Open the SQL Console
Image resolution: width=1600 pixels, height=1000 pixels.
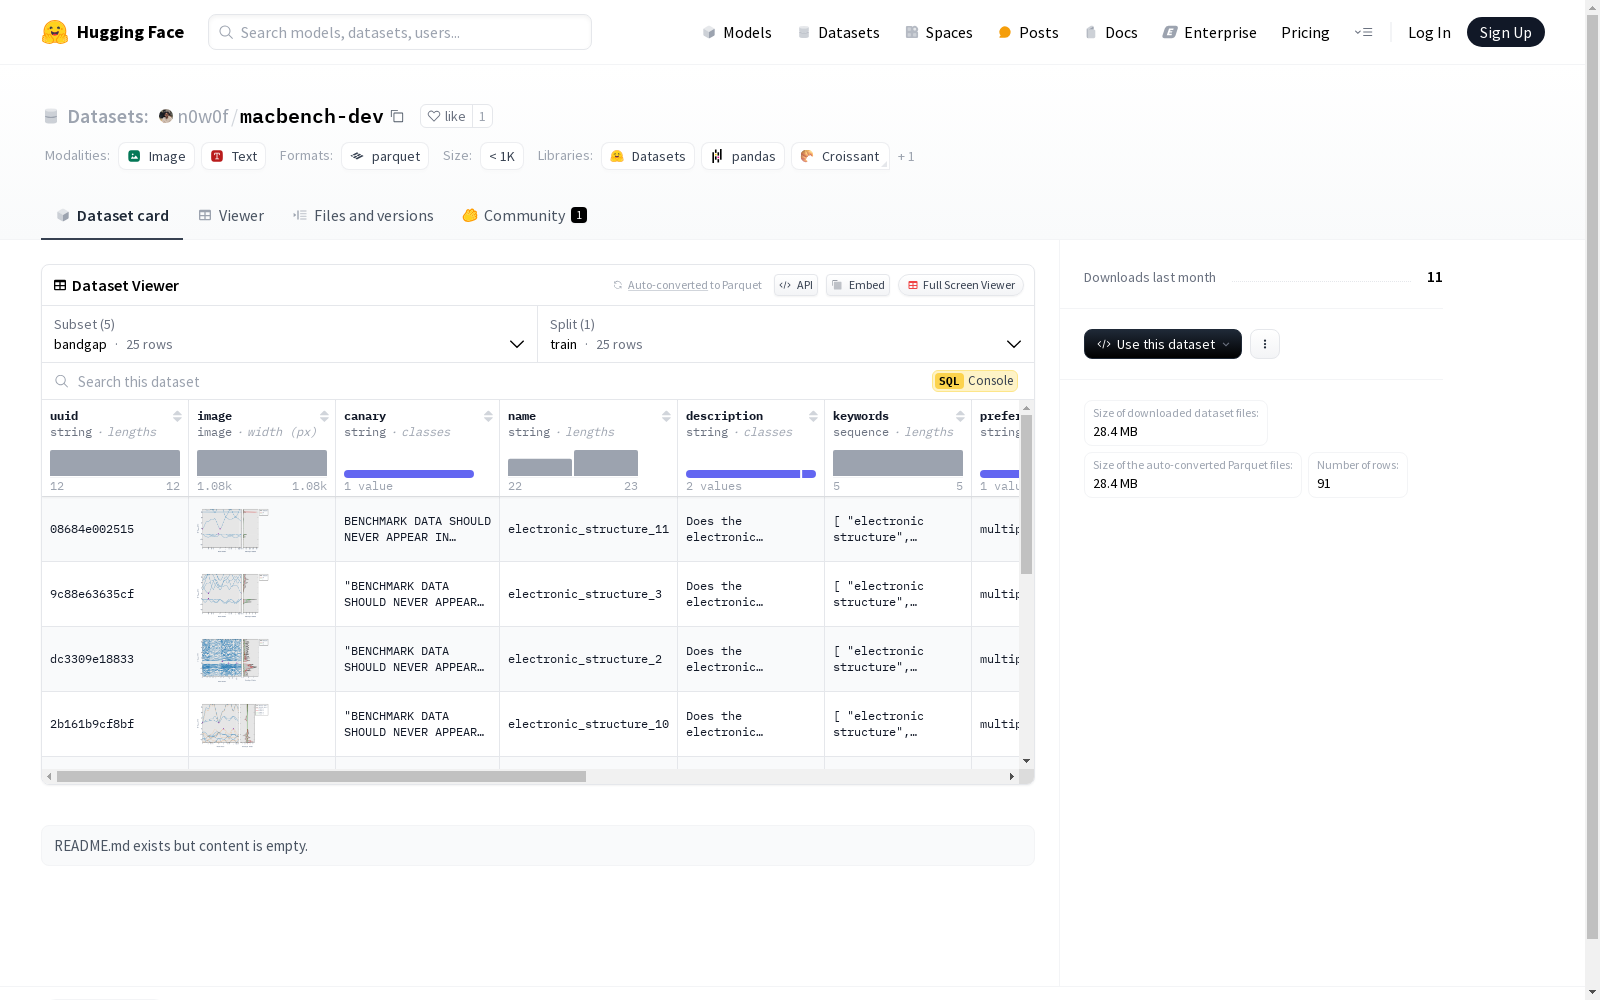point(975,381)
